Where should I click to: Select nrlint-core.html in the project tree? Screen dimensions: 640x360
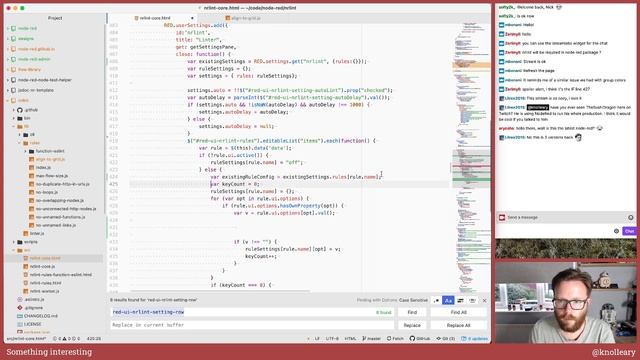point(45,258)
